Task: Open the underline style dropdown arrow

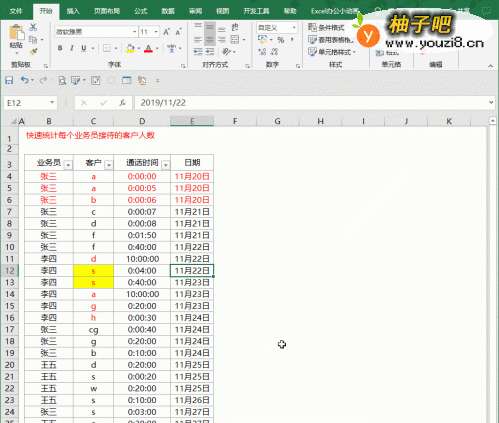Action: (93, 49)
